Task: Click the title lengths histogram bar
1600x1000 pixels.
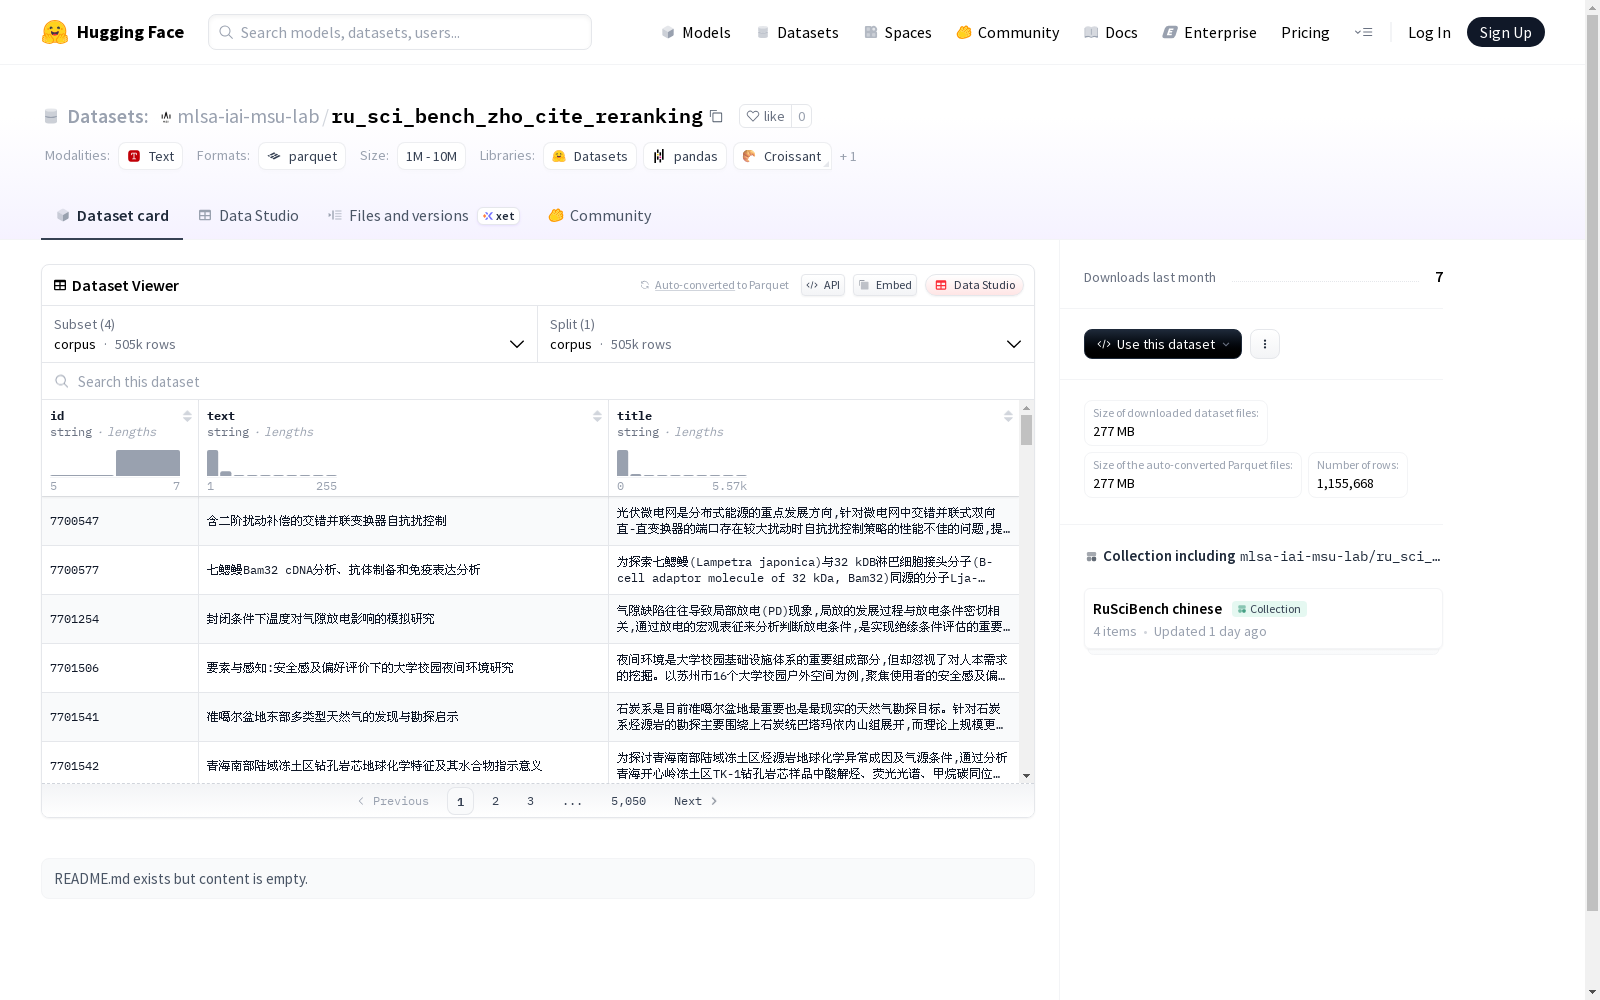Action: 622,463
